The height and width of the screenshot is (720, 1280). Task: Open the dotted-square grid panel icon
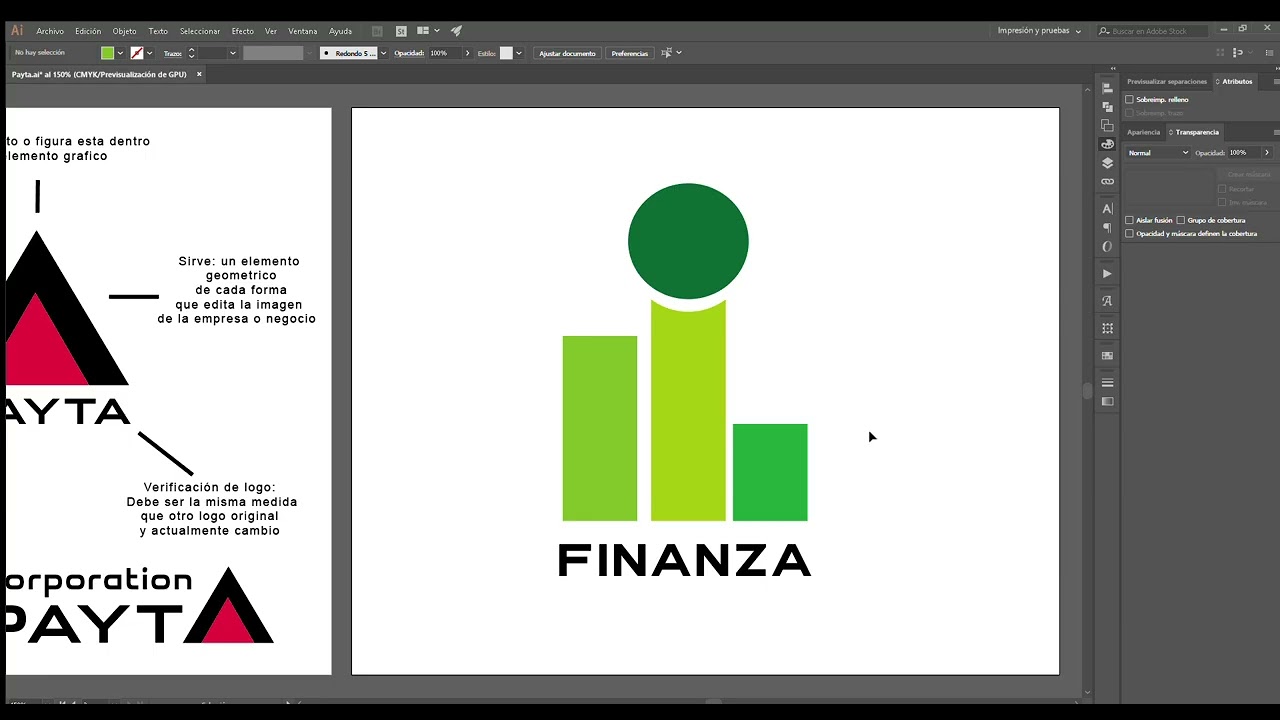tap(1107, 328)
